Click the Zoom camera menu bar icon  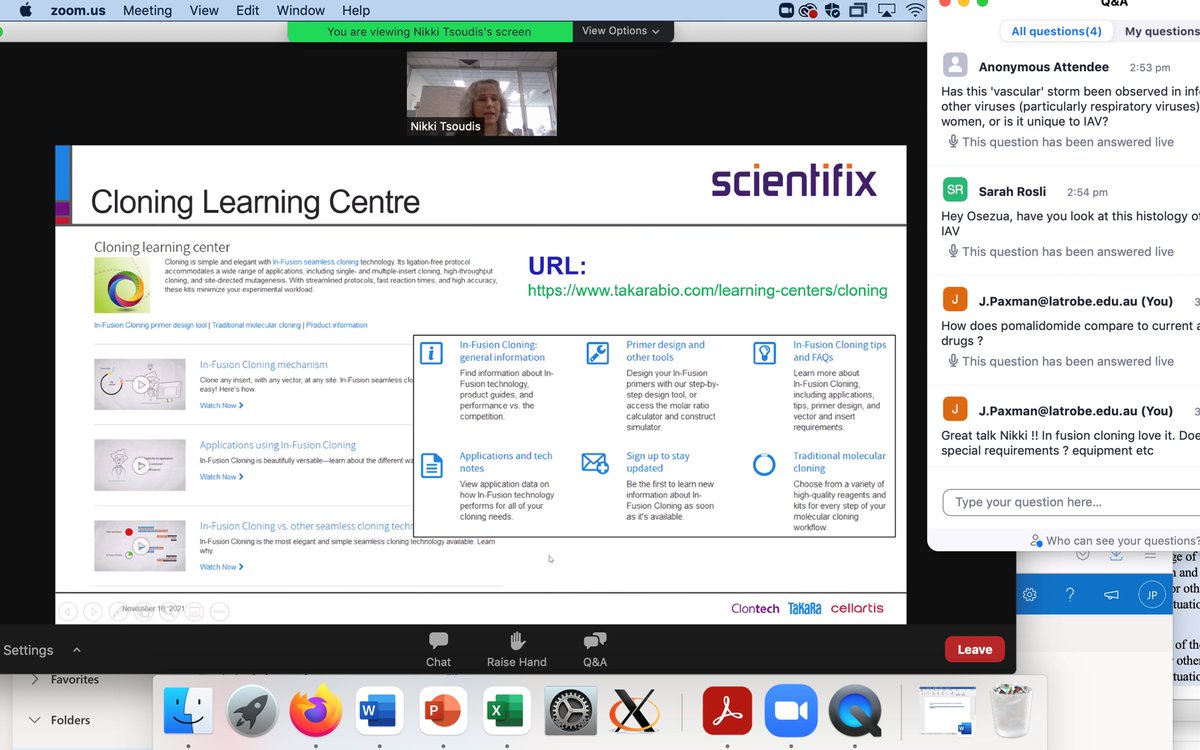[x=785, y=11]
